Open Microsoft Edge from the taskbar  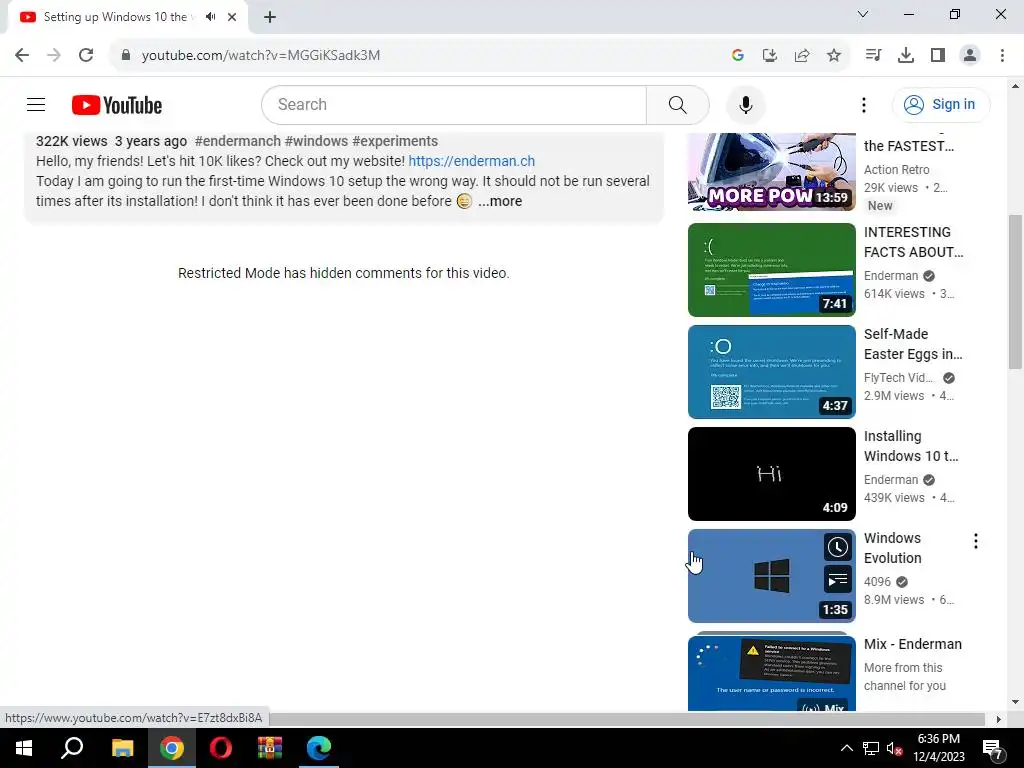point(319,748)
